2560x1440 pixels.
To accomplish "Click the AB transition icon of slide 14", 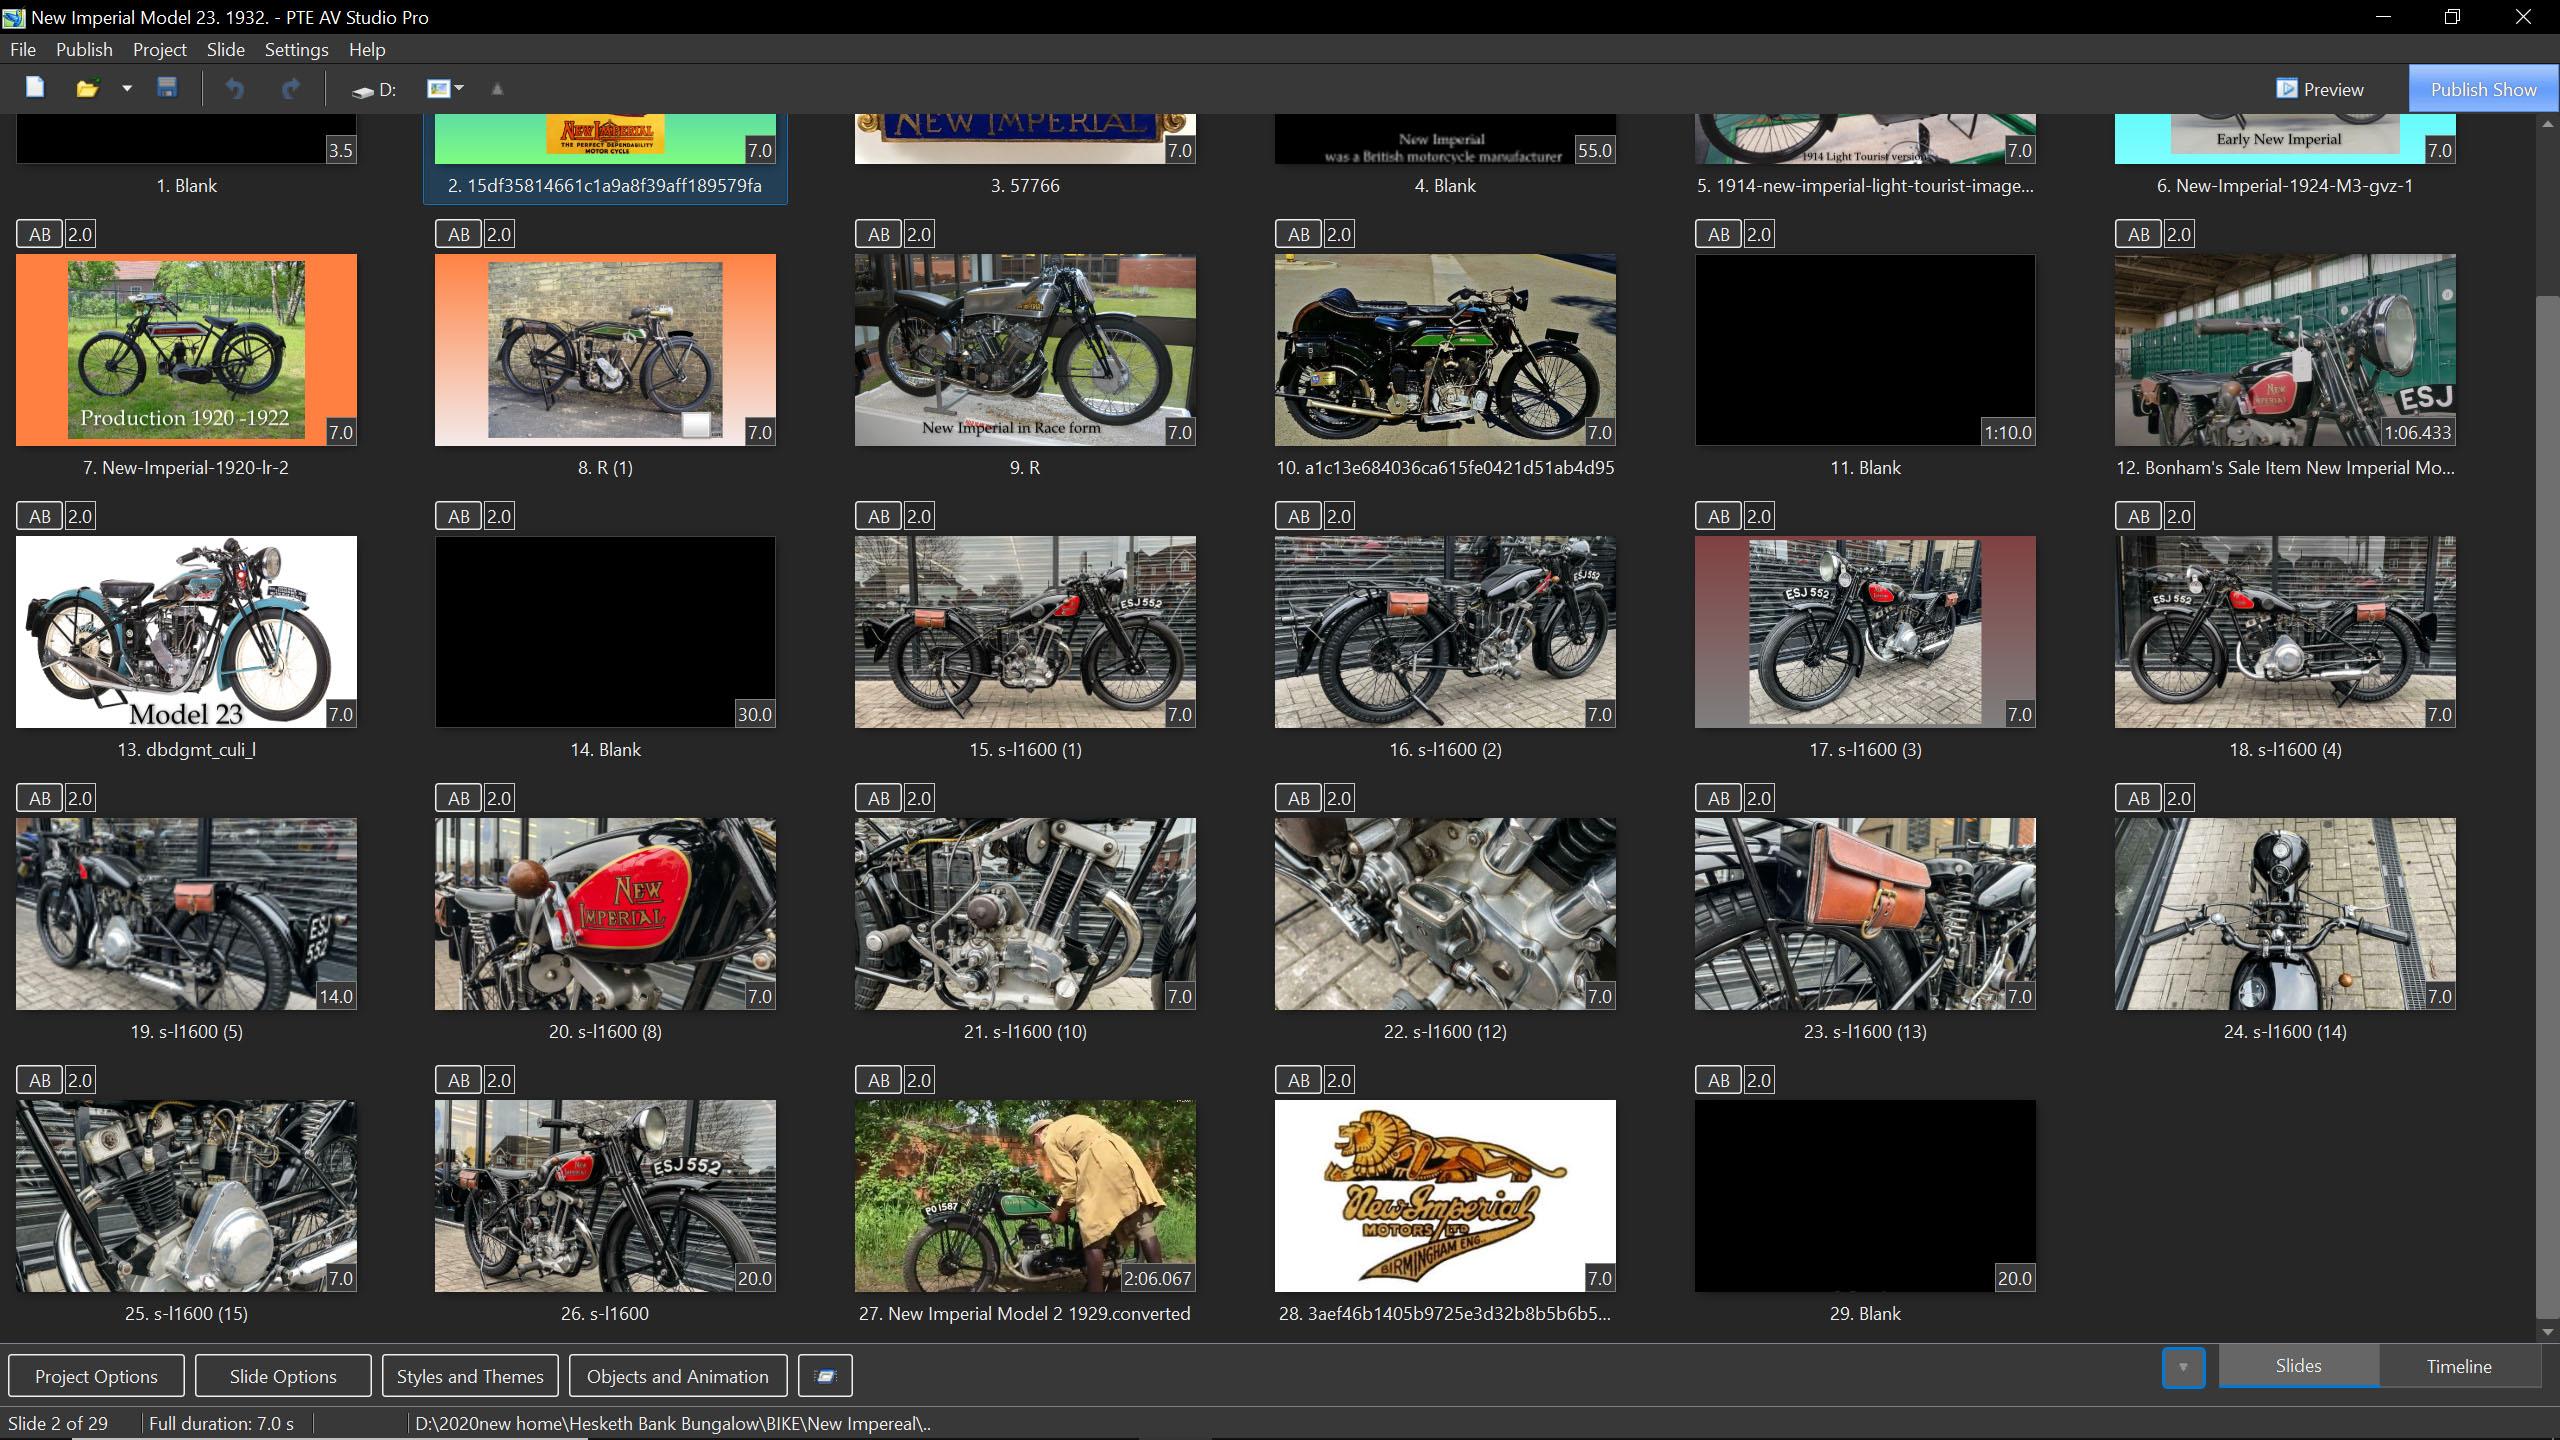I will tap(459, 517).
